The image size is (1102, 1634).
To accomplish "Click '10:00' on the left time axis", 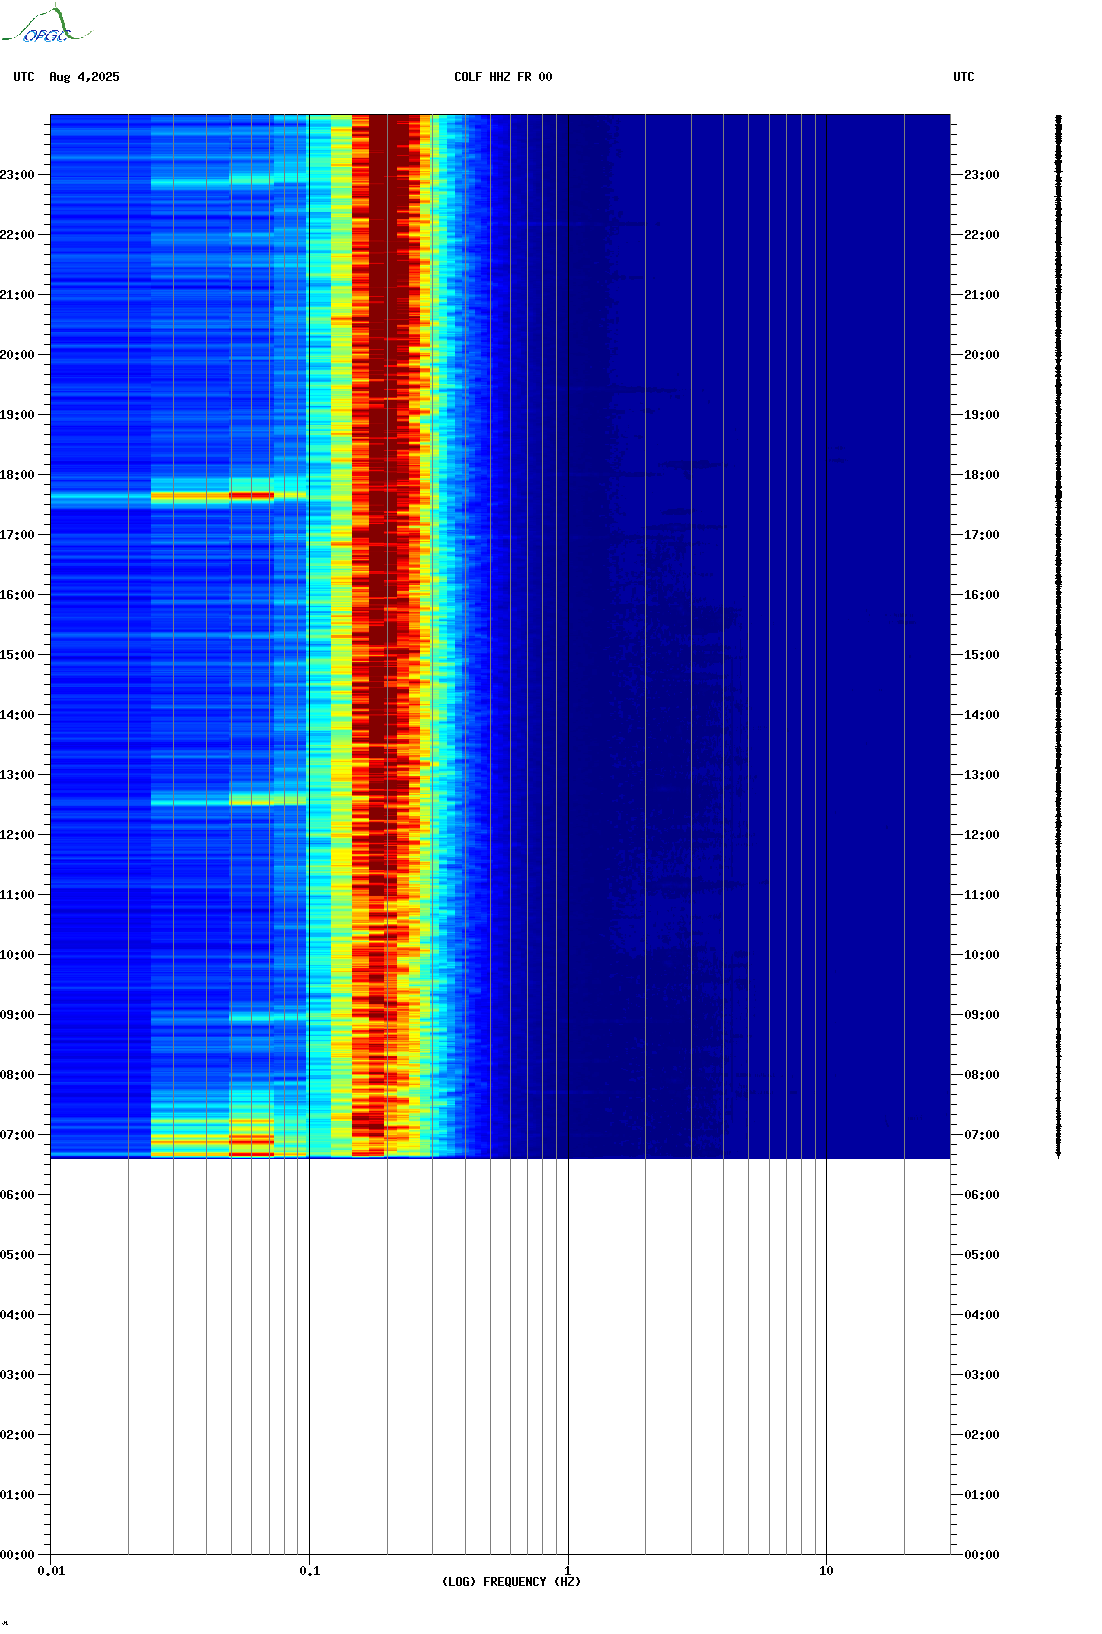I will point(17,955).
